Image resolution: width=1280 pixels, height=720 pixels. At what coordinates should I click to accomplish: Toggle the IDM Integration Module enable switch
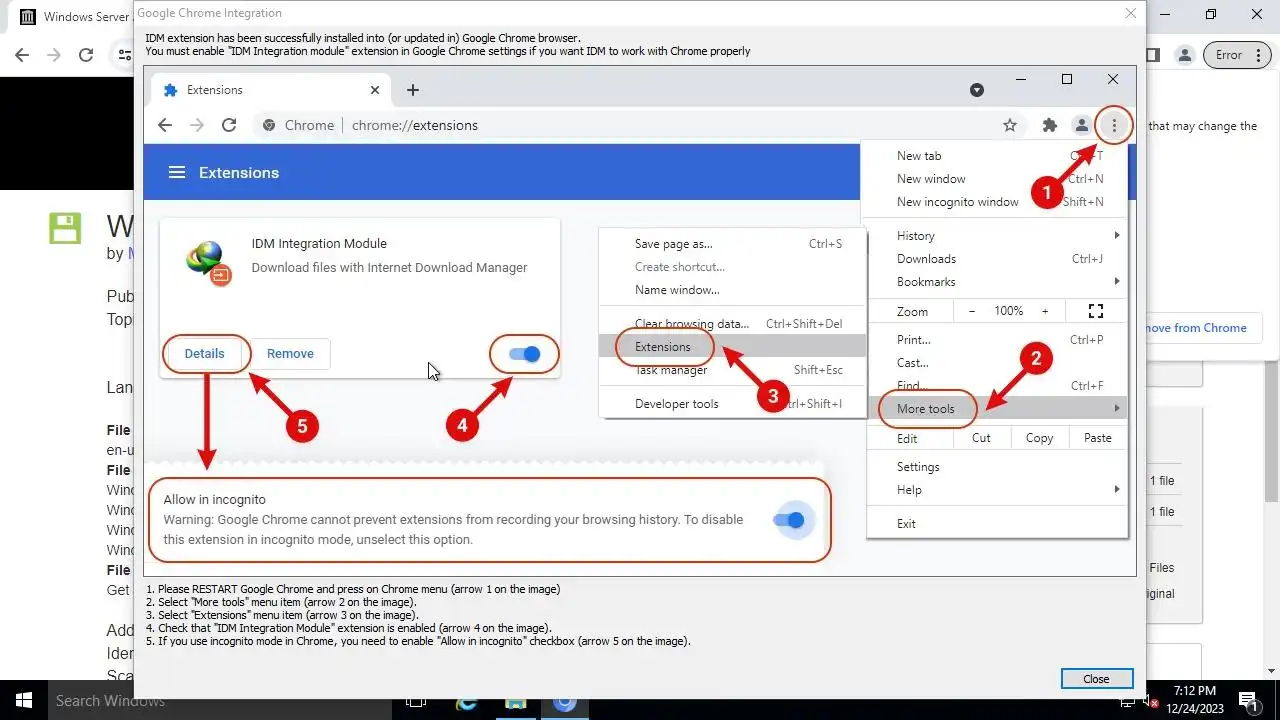(x=524, y=354)
